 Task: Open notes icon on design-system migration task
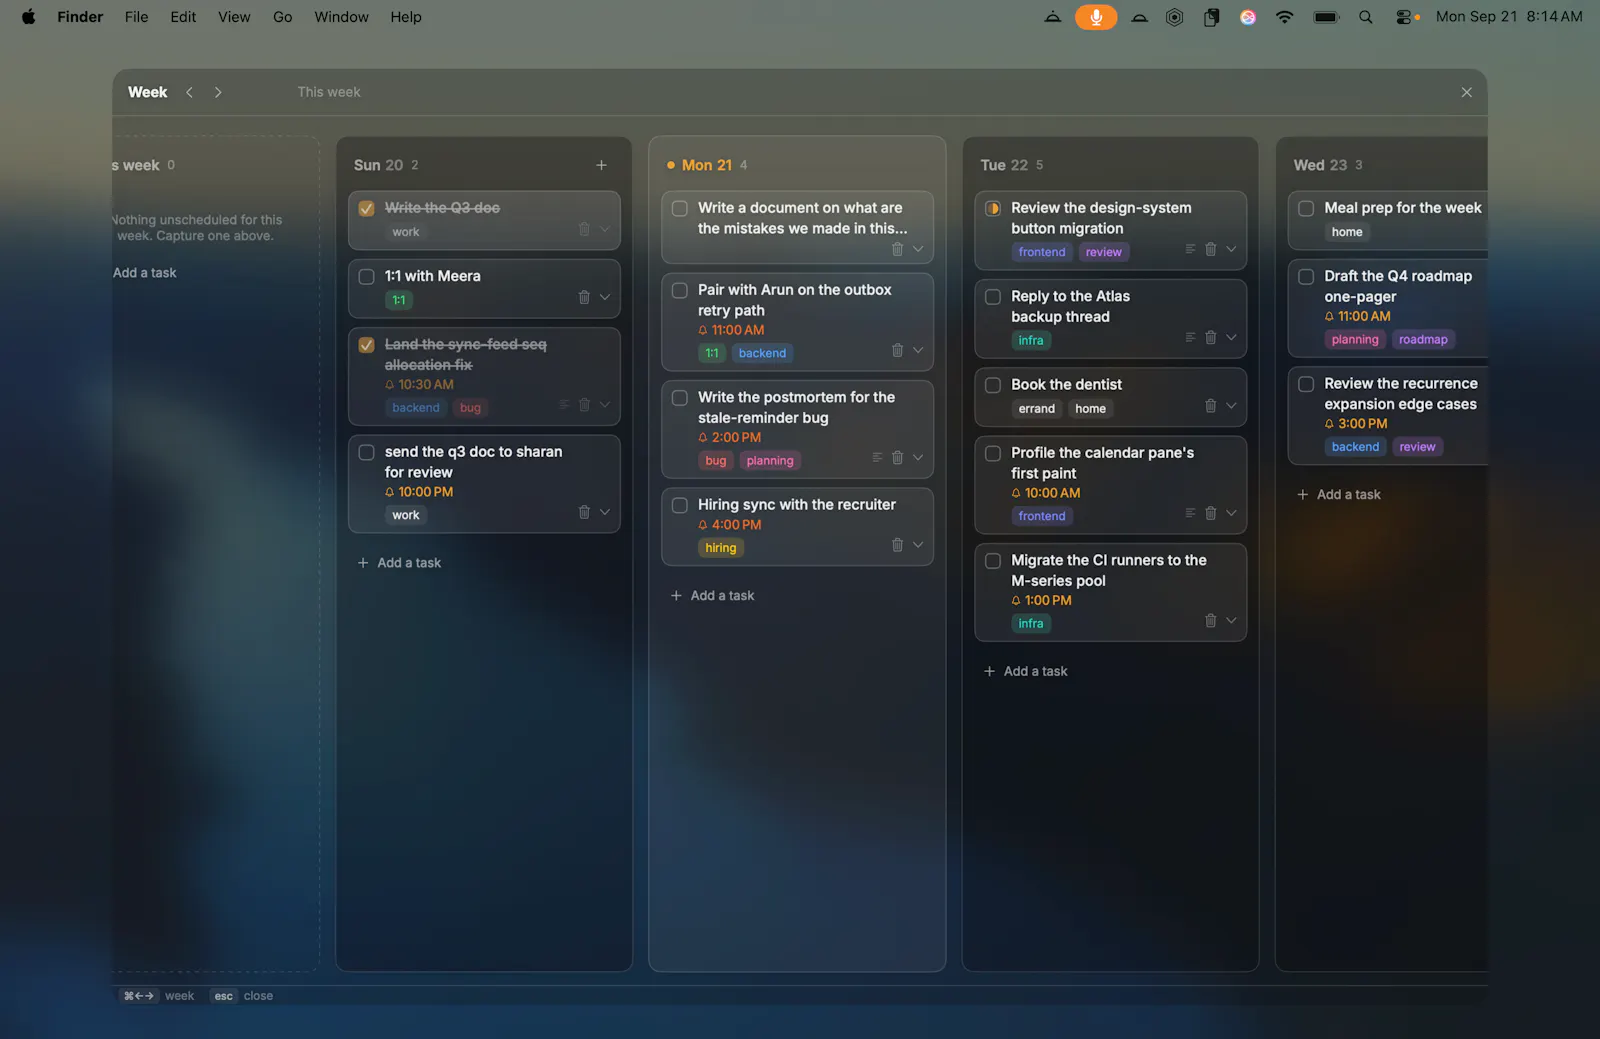pyautogui.click(x=1190, y=249)
